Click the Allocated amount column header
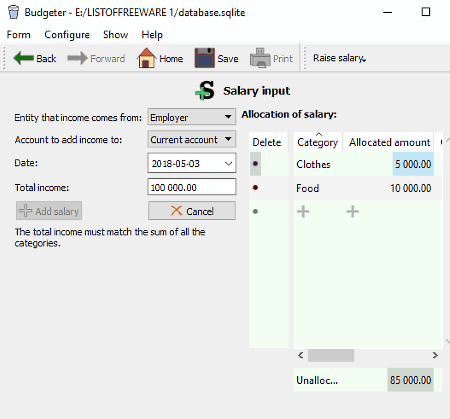Screen dimensions: 450x419 (389, 142)
